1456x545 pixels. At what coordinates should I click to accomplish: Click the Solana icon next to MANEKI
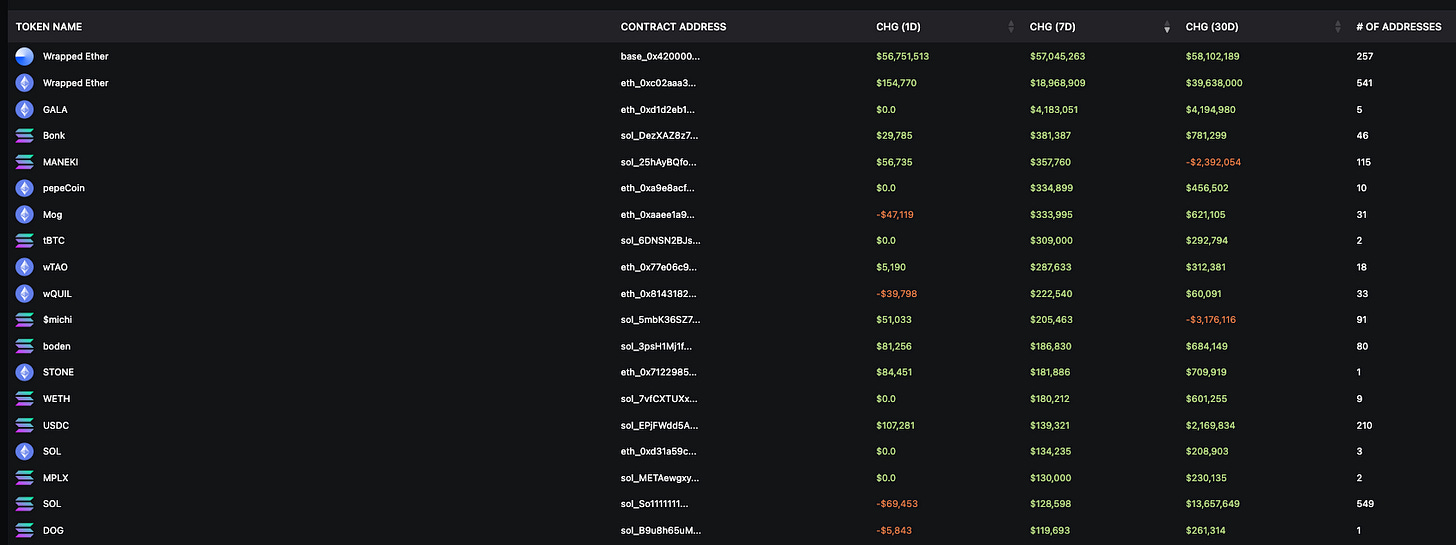25,162
